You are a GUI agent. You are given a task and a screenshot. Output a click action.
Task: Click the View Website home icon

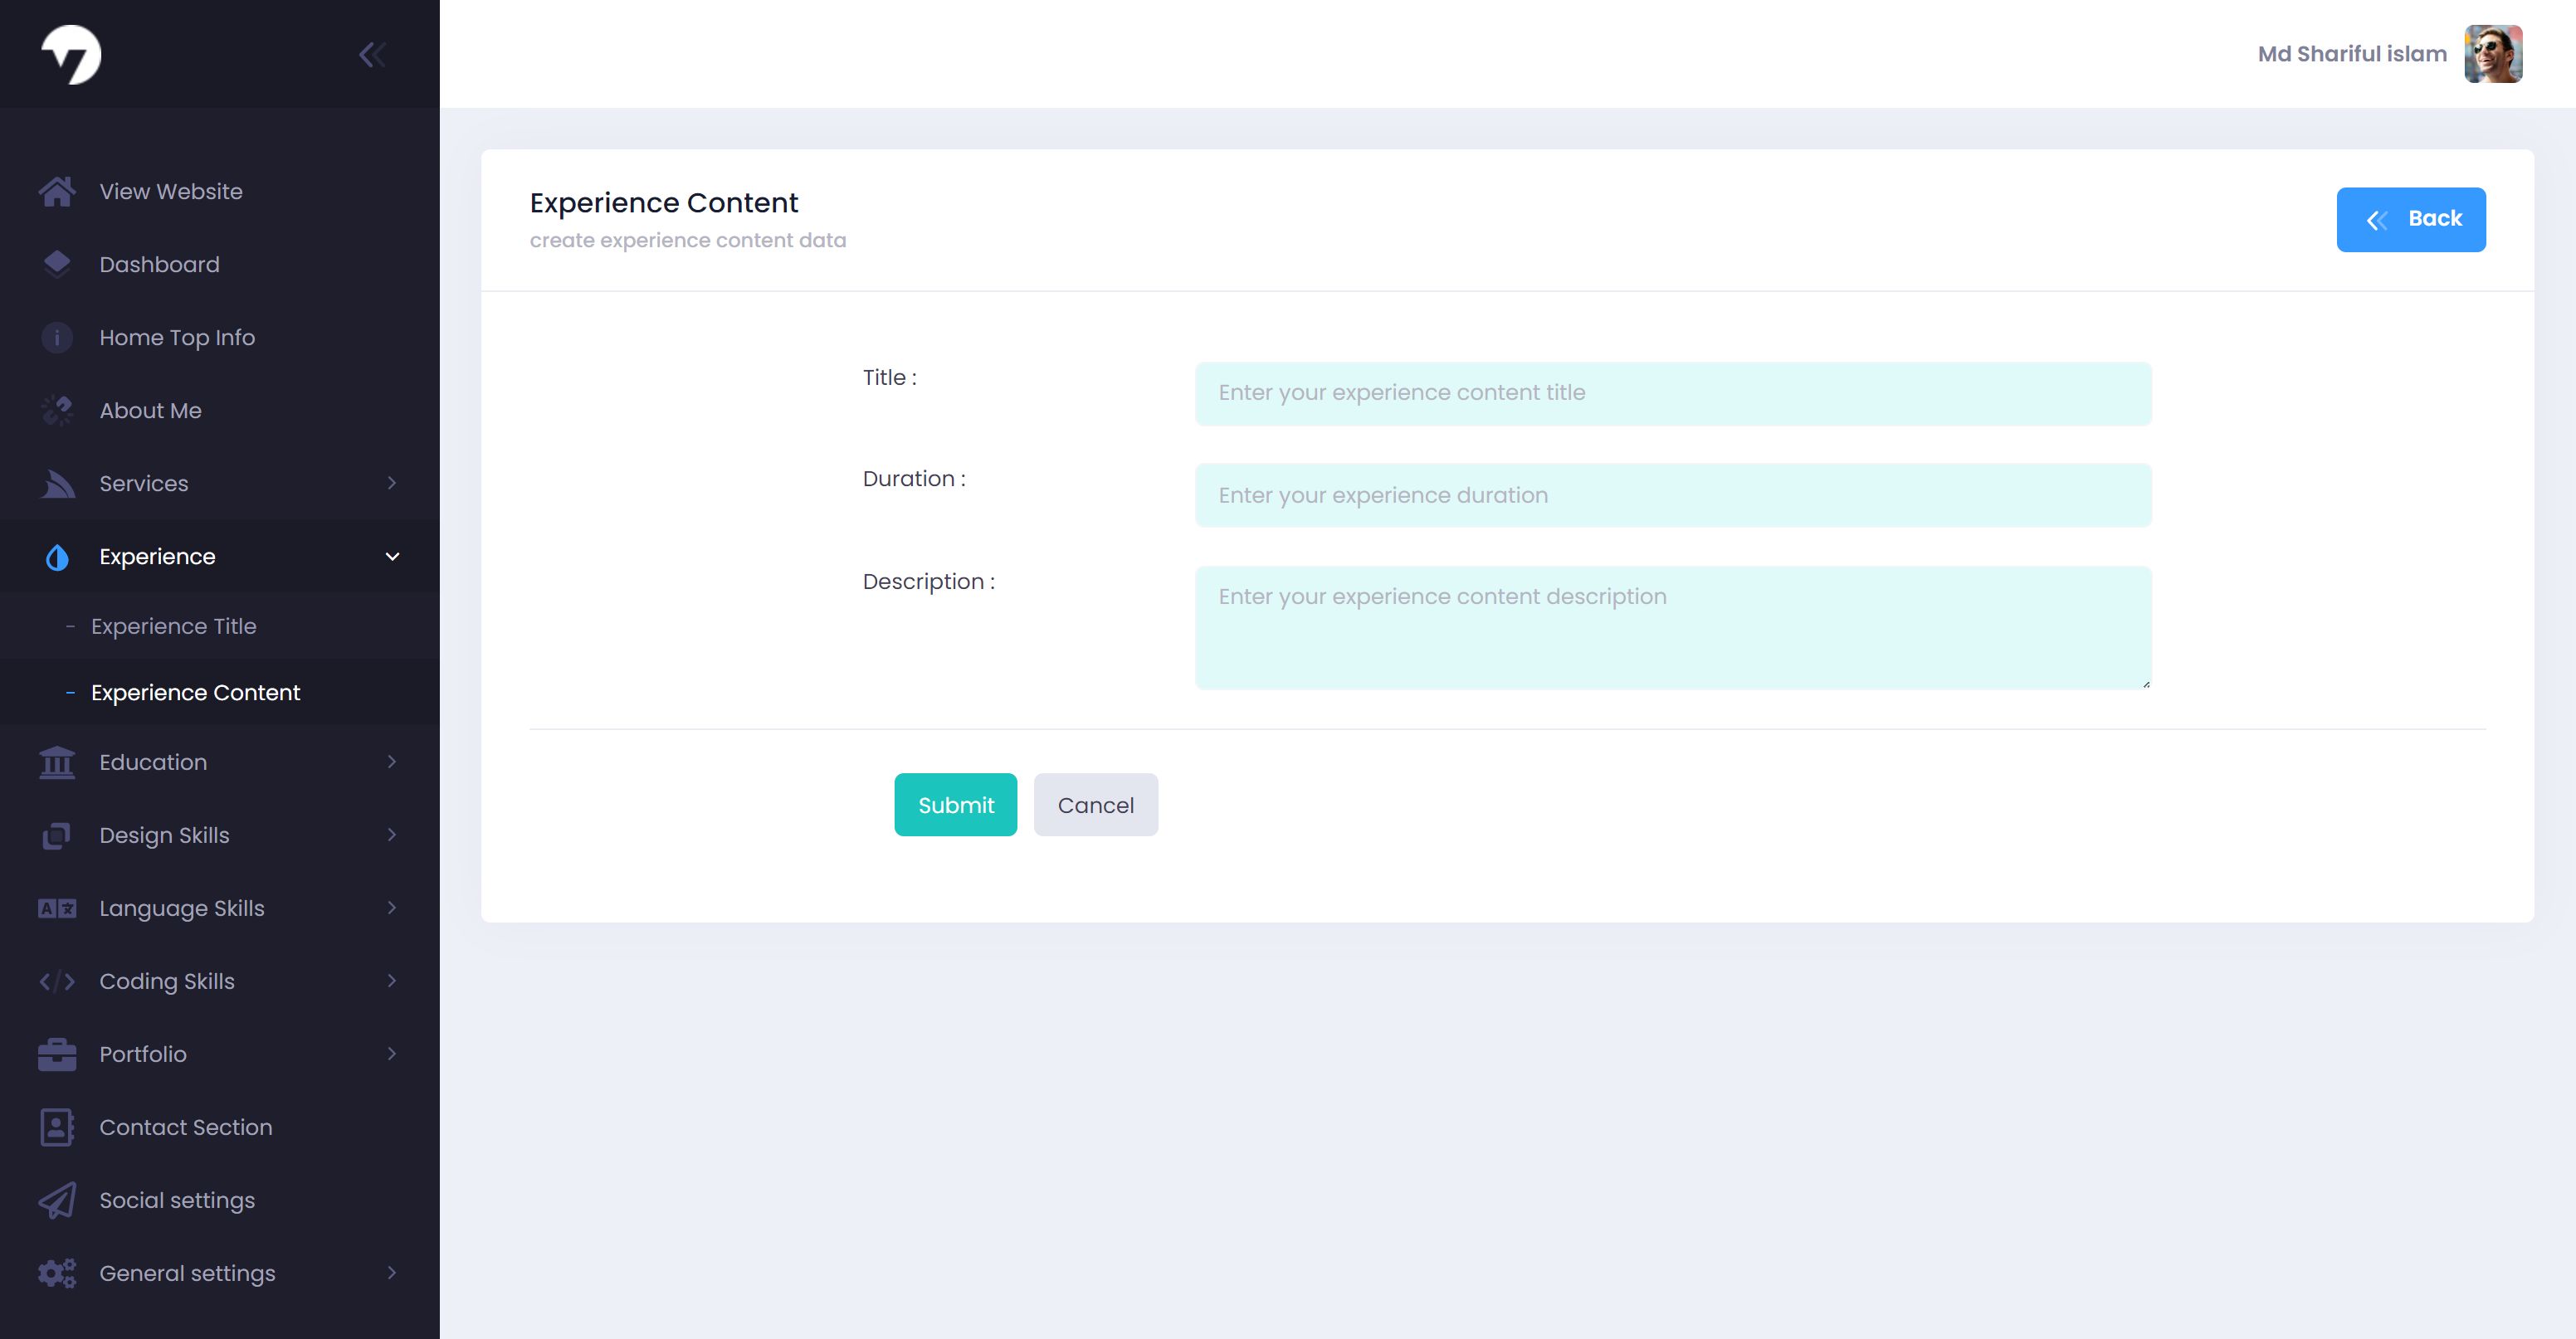tap(57, 191)
